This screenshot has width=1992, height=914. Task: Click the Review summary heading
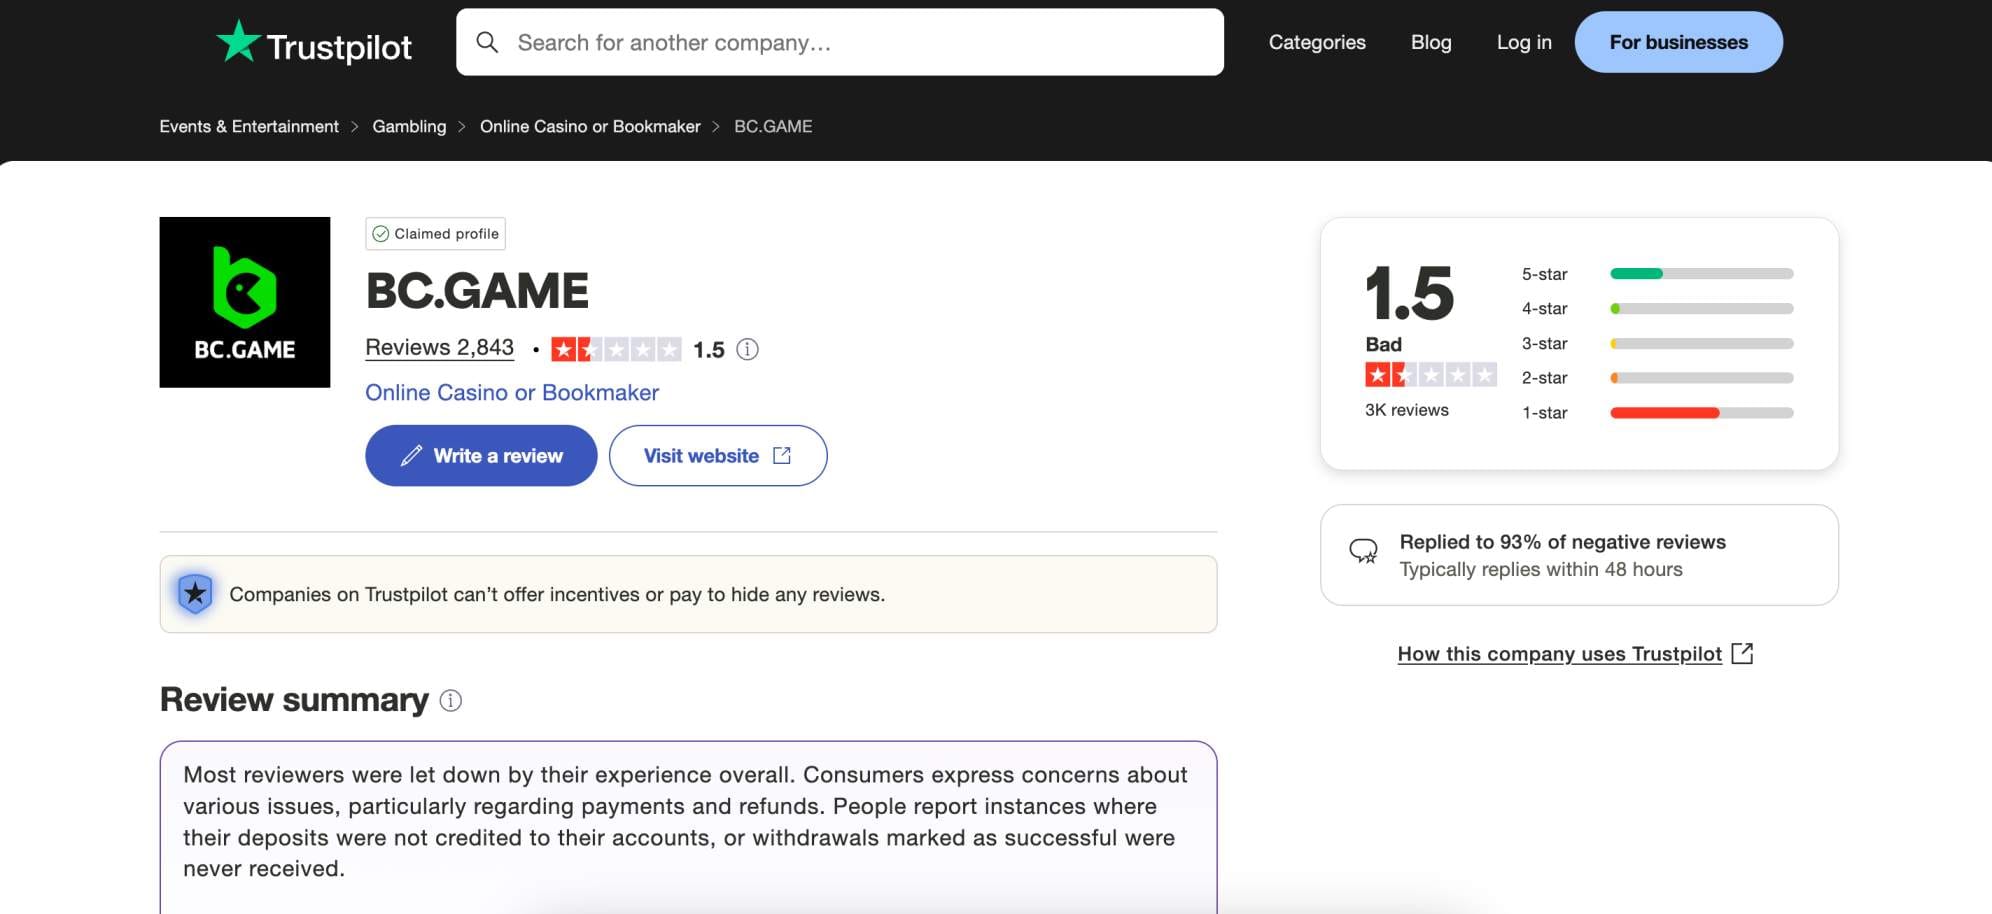click(x=294, y=700)
